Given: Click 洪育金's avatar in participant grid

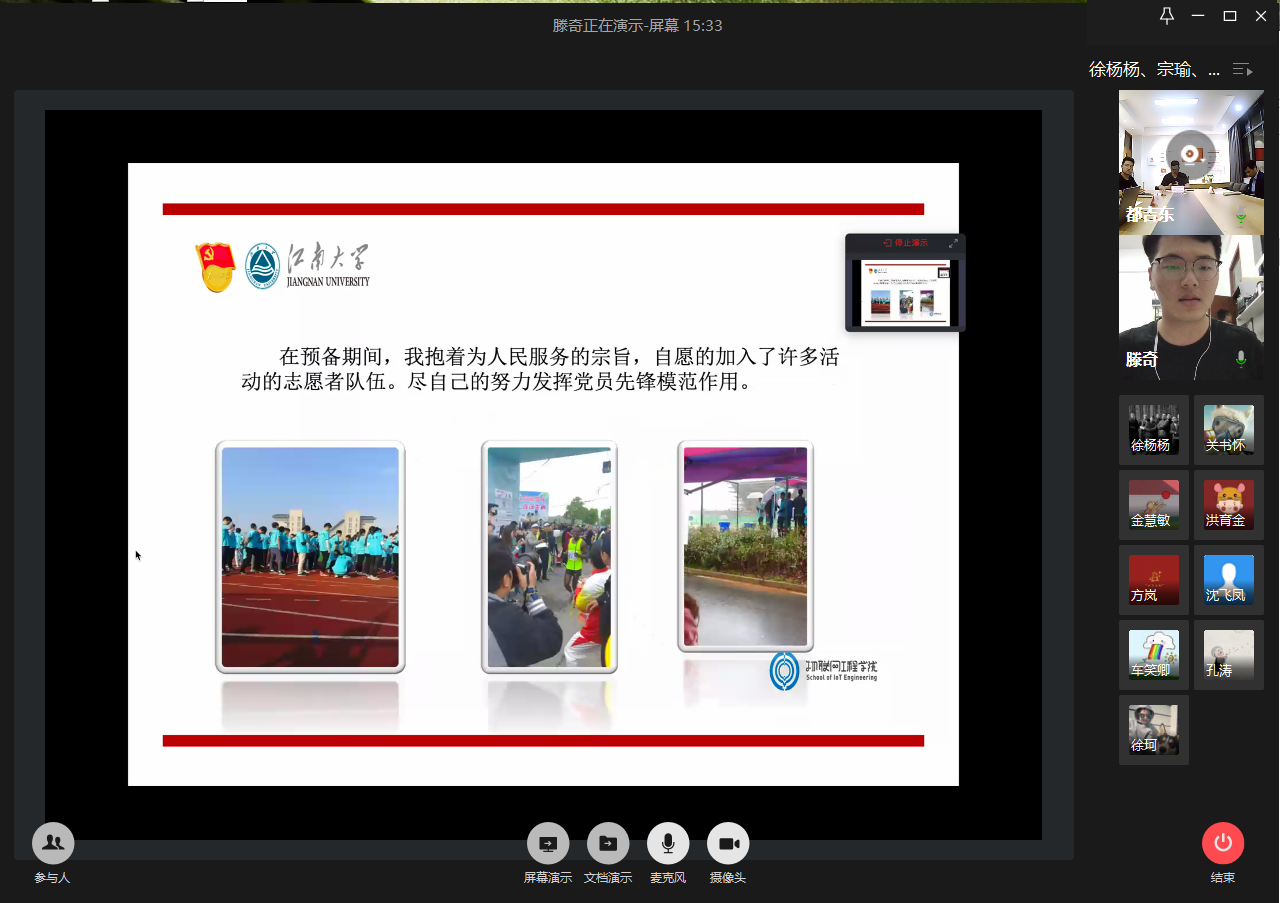Looking at the screenshot, I should tap(1228, 504).
